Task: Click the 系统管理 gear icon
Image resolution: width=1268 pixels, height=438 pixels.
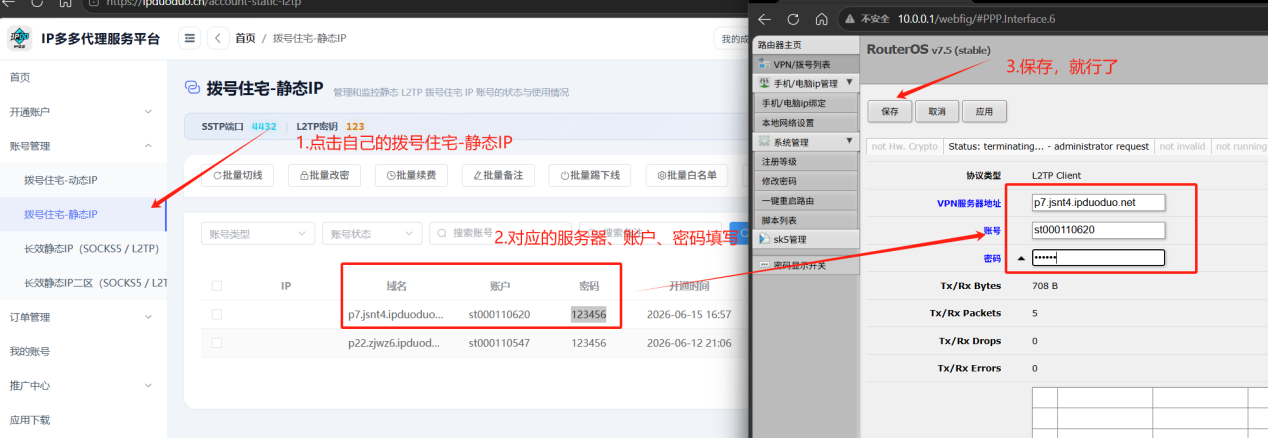Action: click(765, 142)
